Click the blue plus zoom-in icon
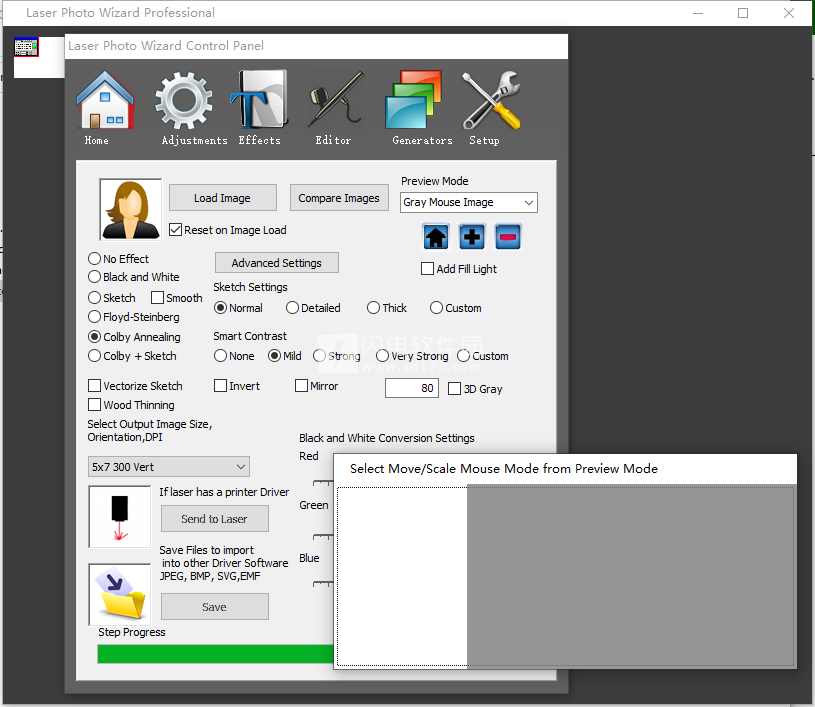 click(471, 237)
